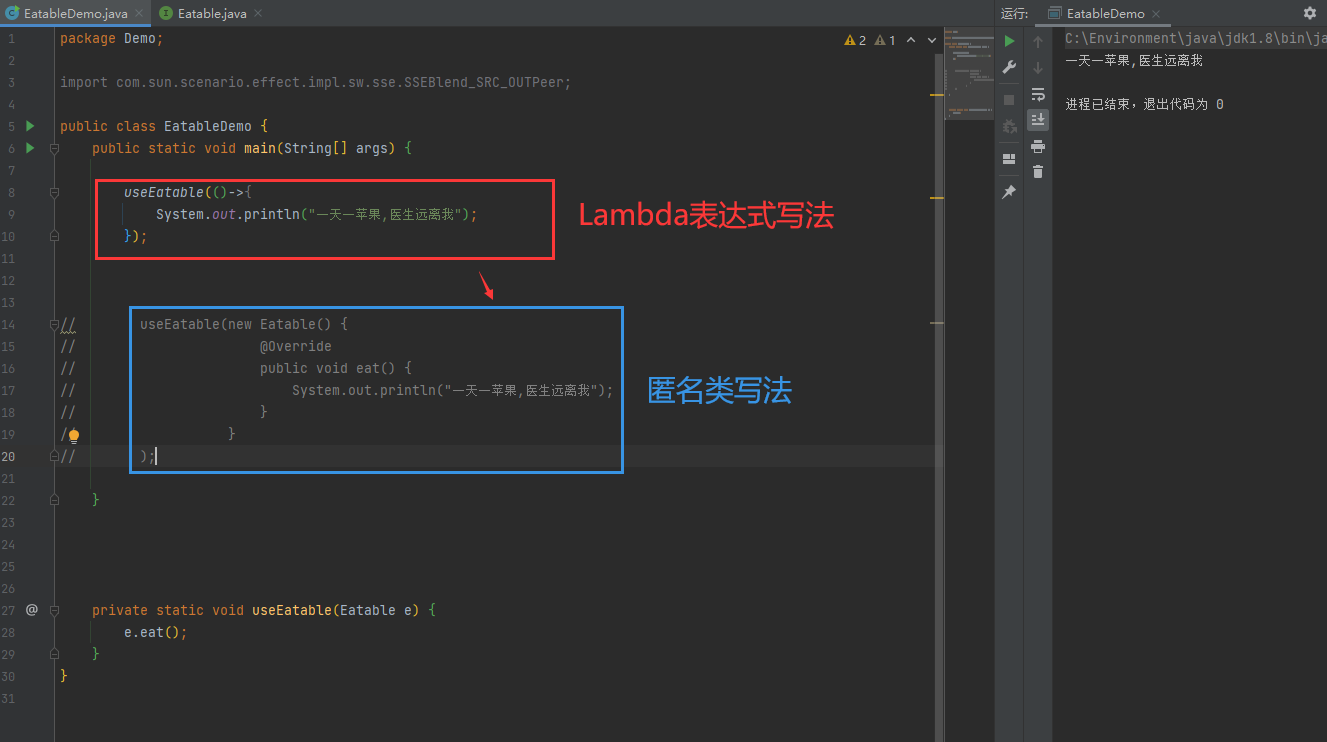Select the EatableDemo run tab
This screenshot has height=742, width=1327.
pos(1105,14)
